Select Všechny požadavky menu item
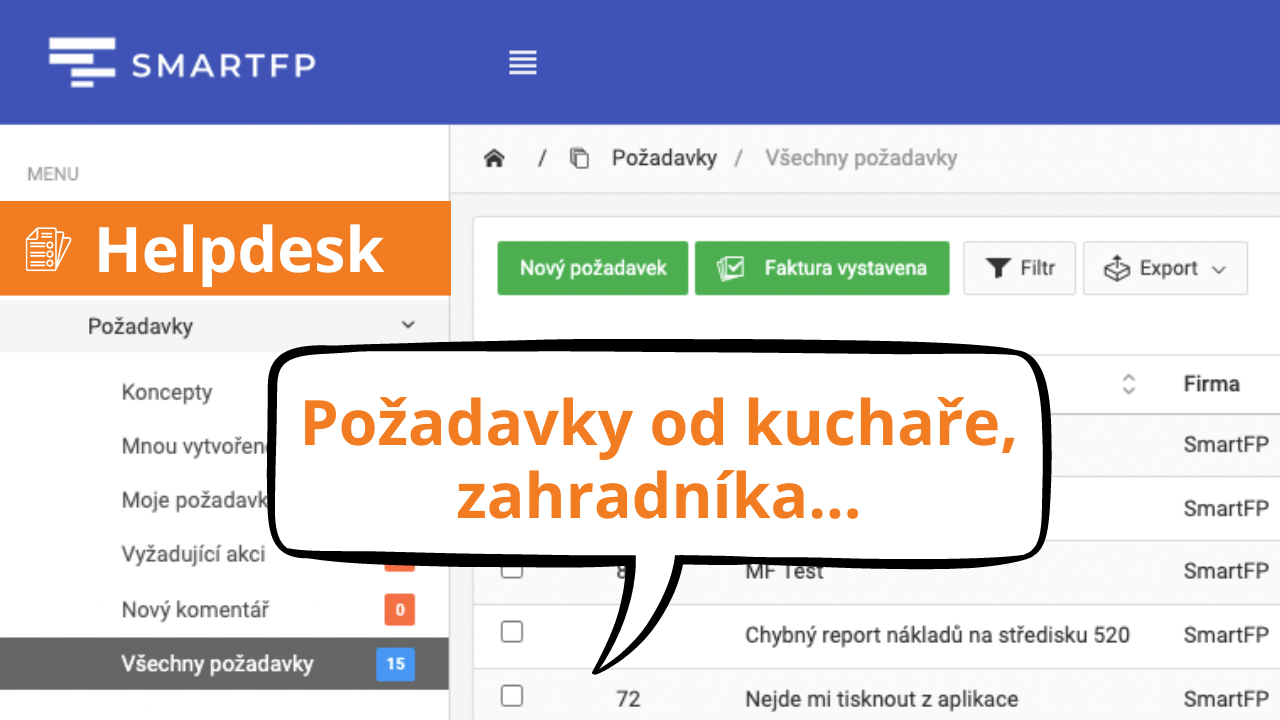Screen dimensions: 1280x720 (217, 664)
